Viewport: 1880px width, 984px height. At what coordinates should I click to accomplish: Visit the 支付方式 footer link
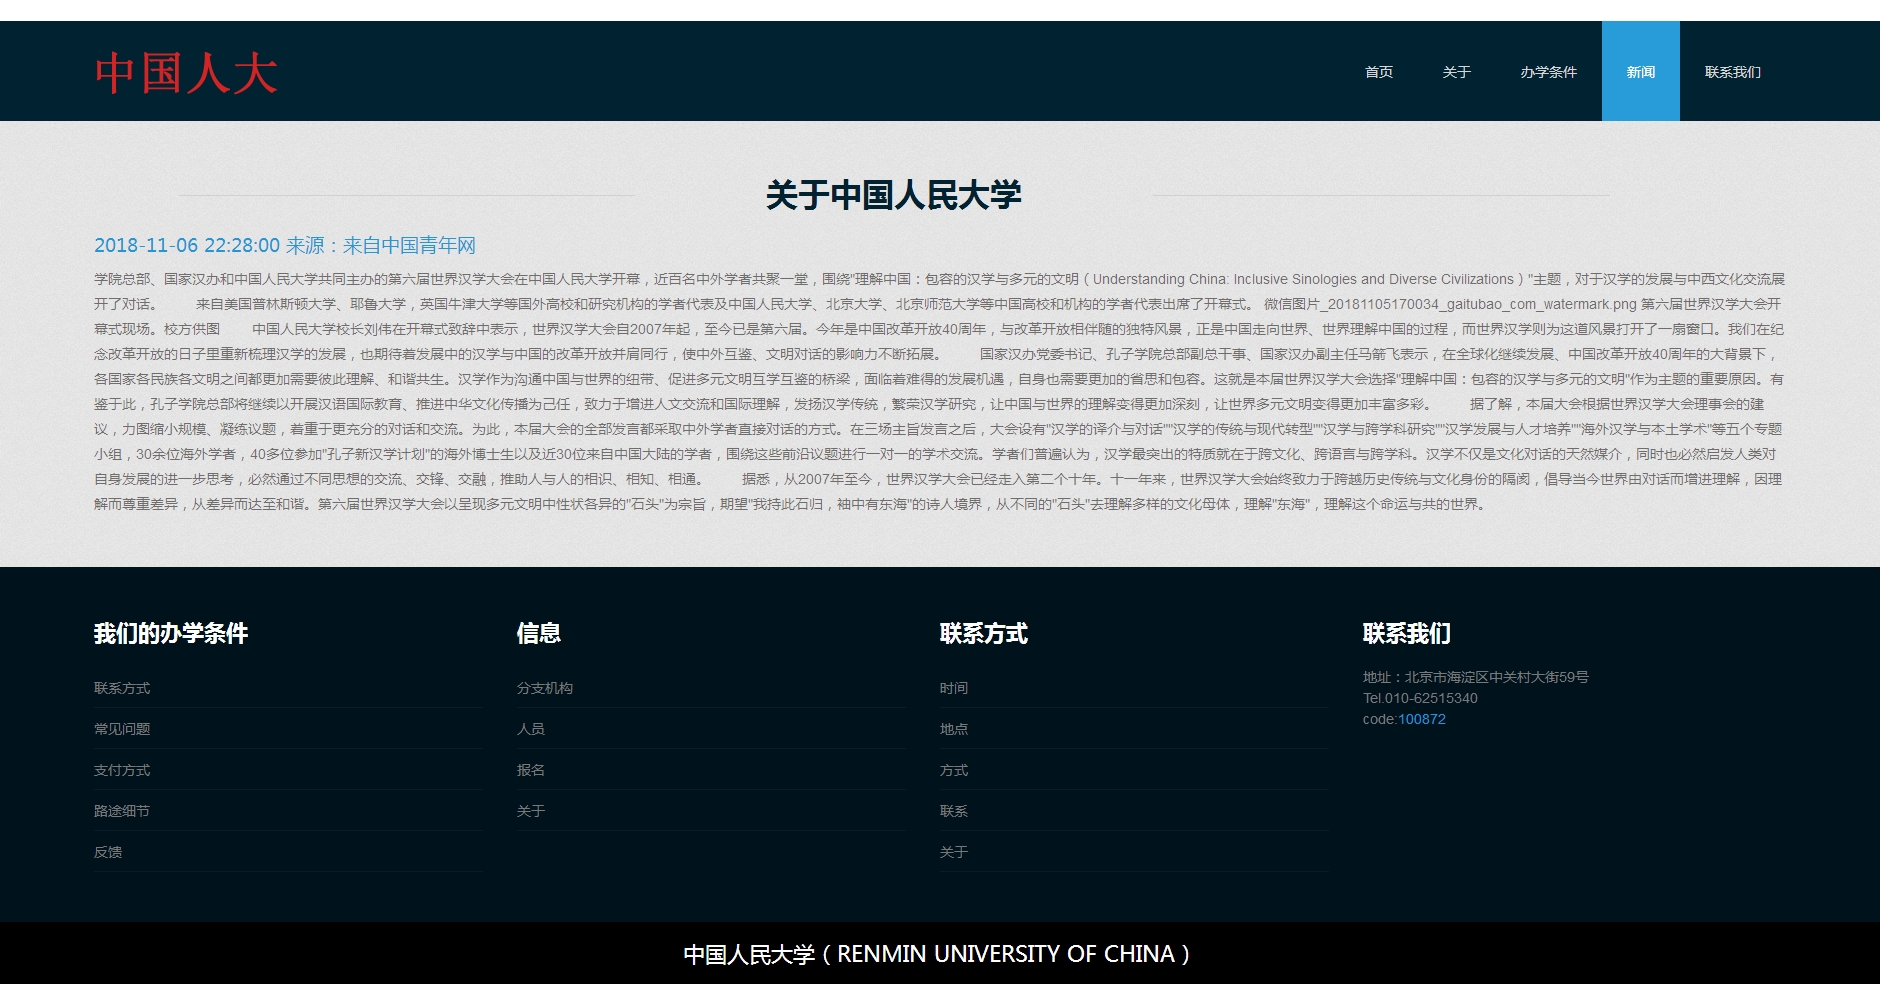(122, 770)
